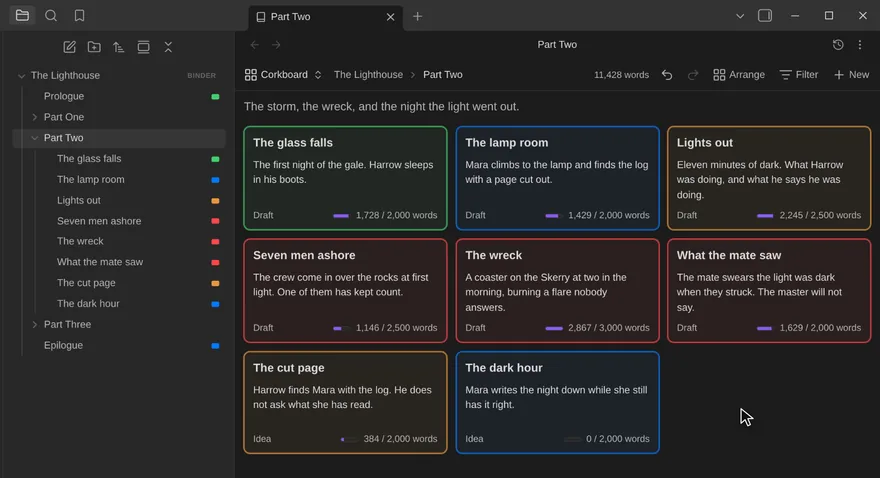The height and width of the screenshot is (478, 880).
Task: Collapse the Part Two folder
Action: tap(35, 138)
